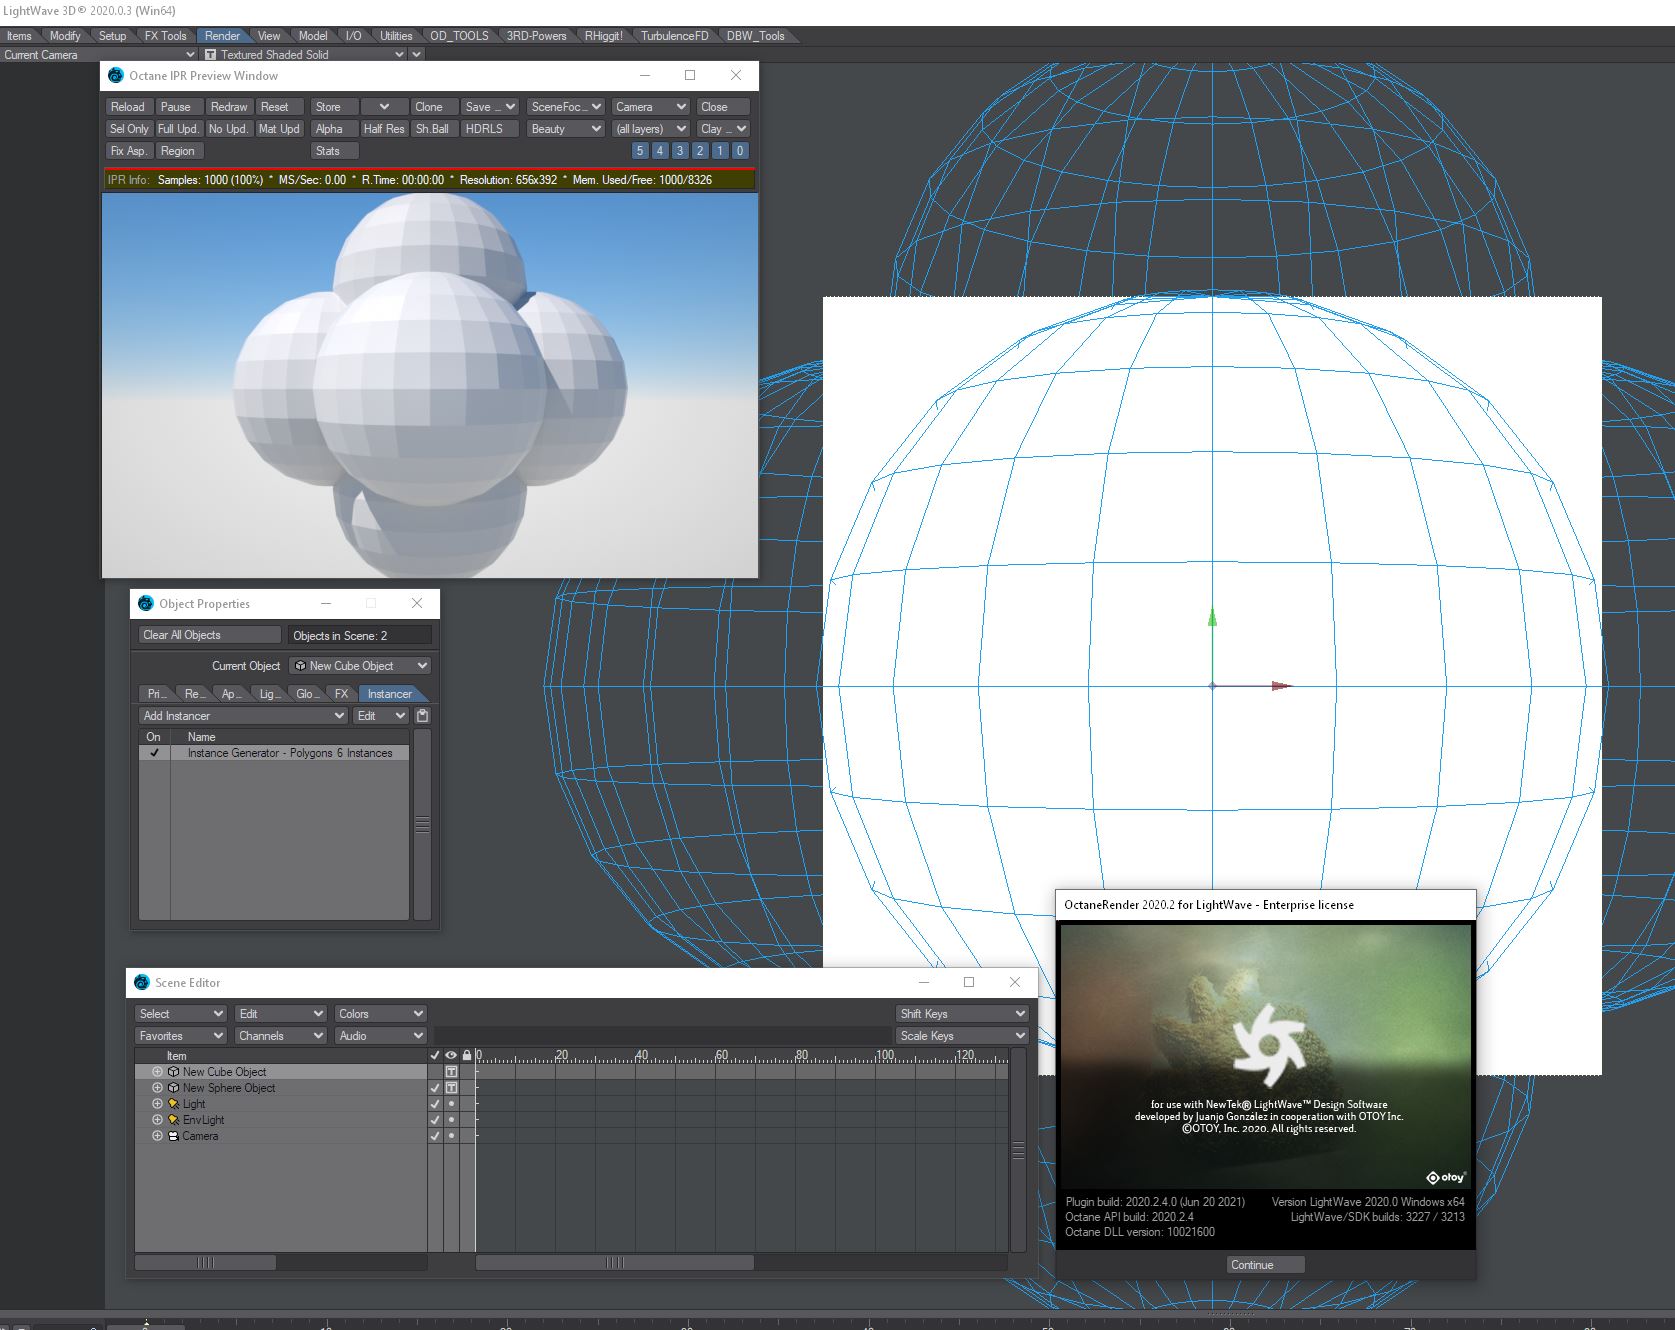Open the Textured Shaded Solid shading dropdown
The image size is (1675, 1330).
pos(304,55)
